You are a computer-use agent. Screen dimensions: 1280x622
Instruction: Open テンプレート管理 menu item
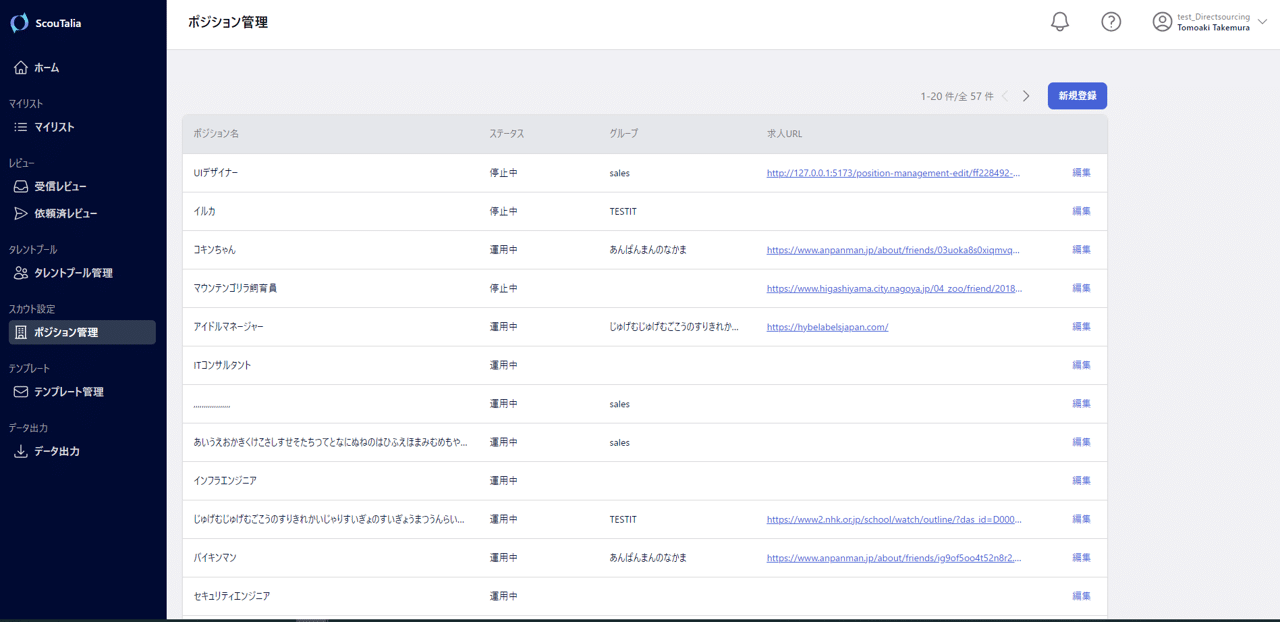pos(69,392)
